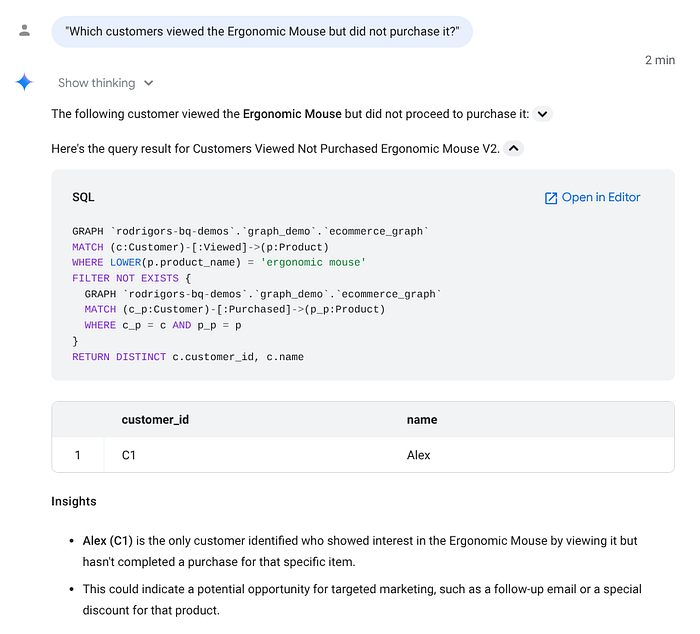
Task: Select the user question message bubble
Action: (262, 32)
